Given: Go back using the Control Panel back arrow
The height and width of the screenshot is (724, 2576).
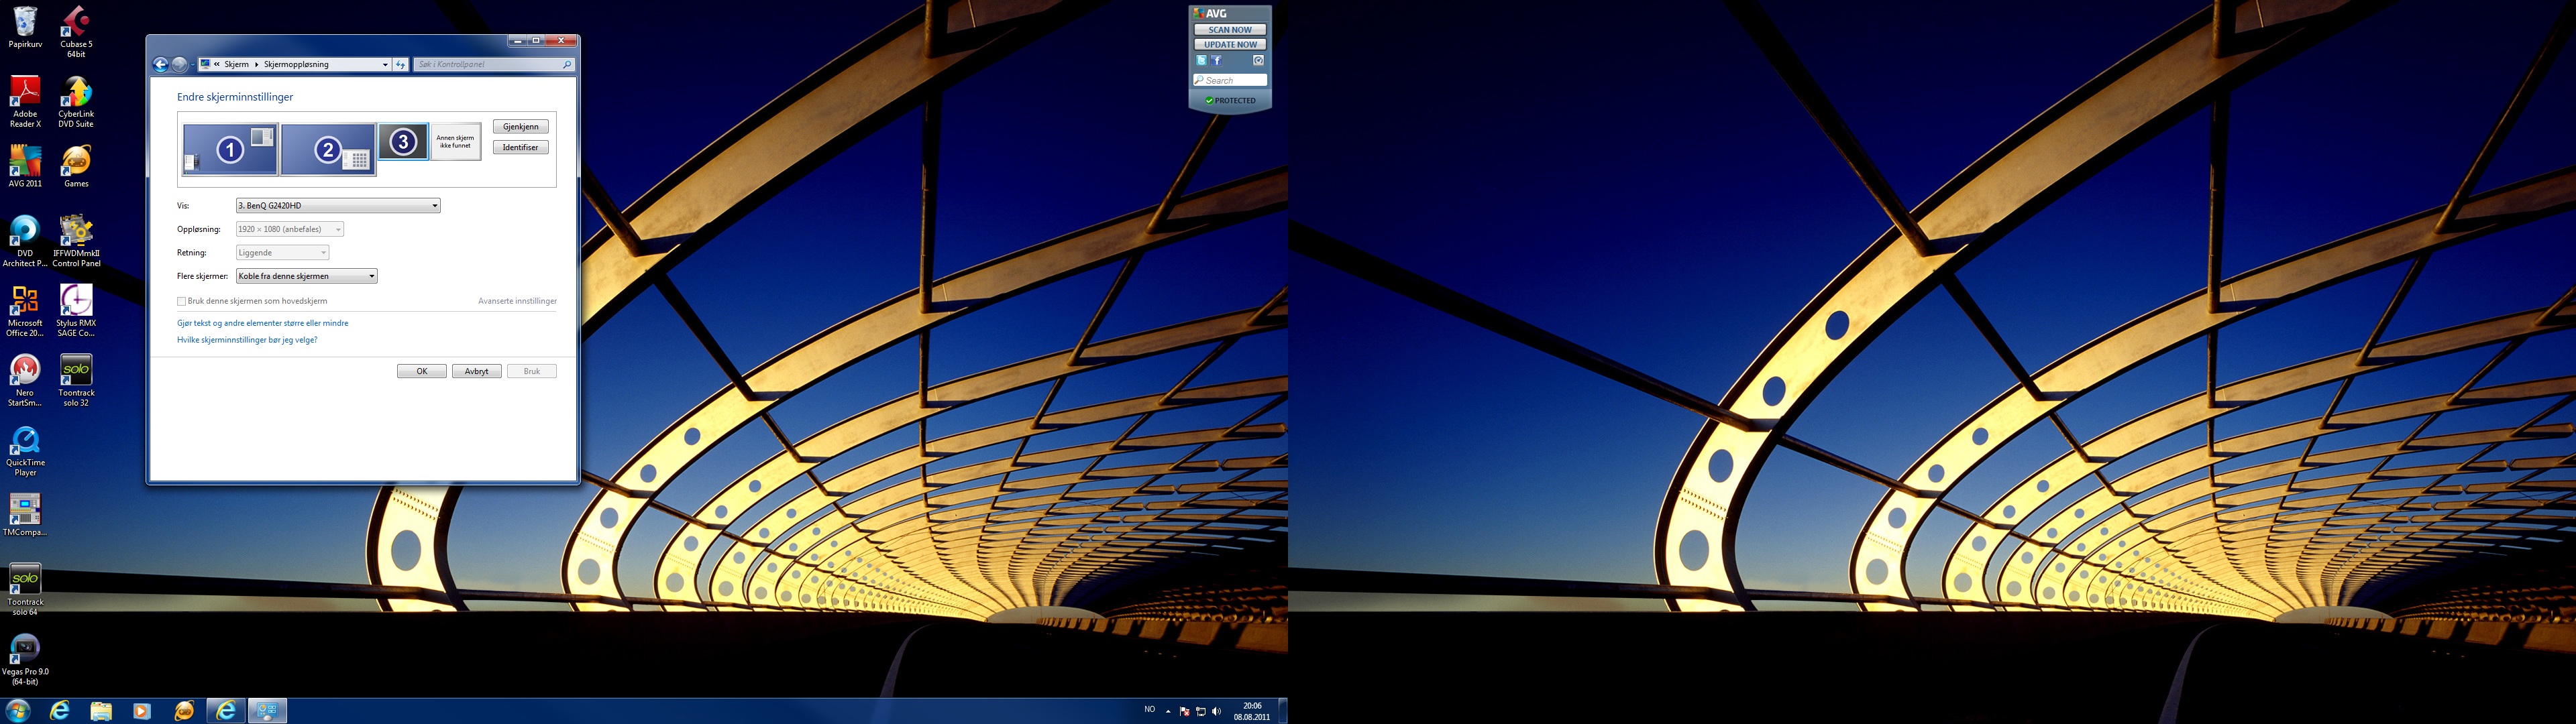Looking at the screenshot, I should pos(160,64).
